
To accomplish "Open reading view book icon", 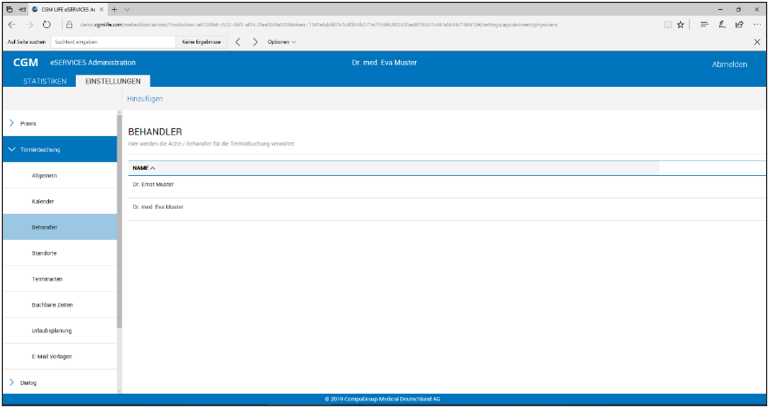I will click(667, 25).
